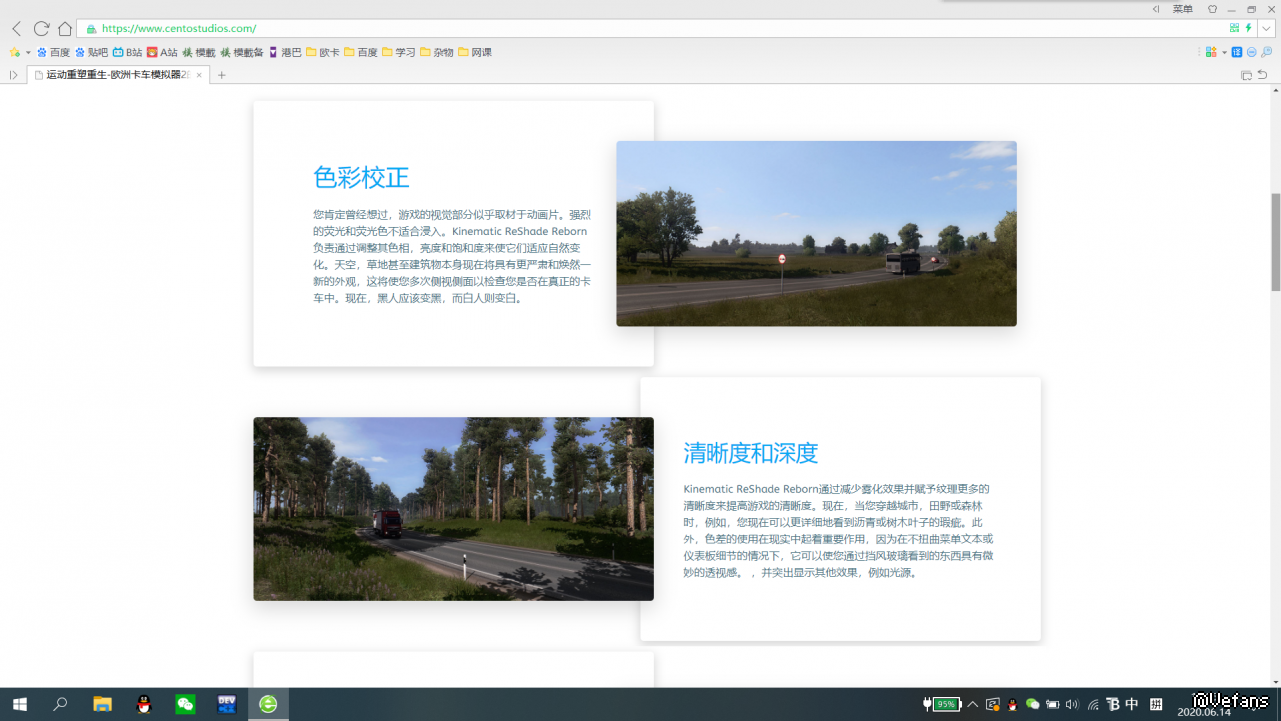The width and height of the screenshot is (1281, 721).
Task: Click the browser back arrow
Action: click(x=16, y=29)
